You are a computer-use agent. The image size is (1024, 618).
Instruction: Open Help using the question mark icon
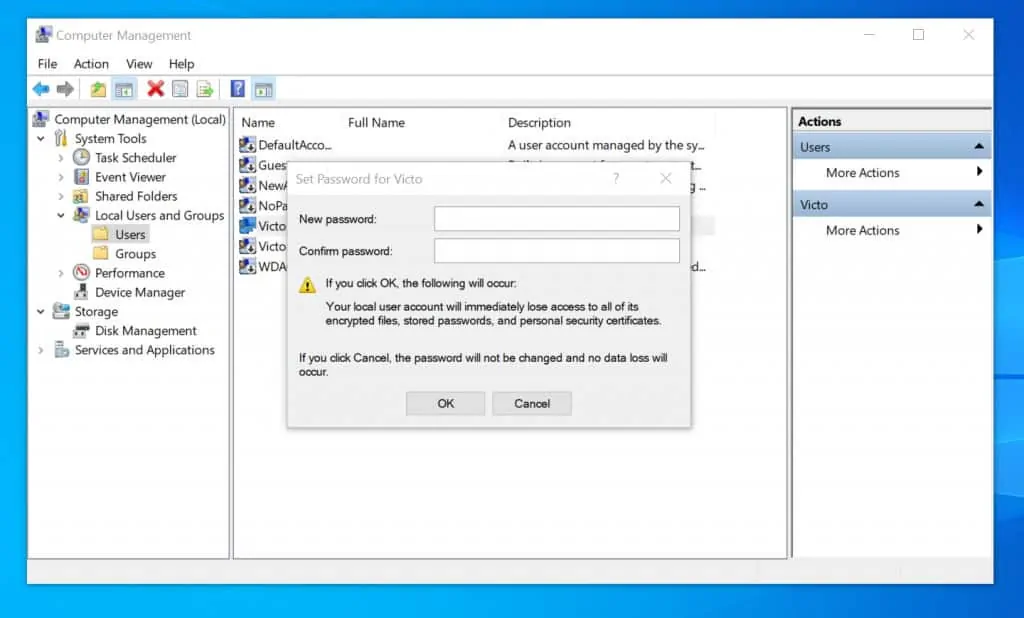click(237, 89)
